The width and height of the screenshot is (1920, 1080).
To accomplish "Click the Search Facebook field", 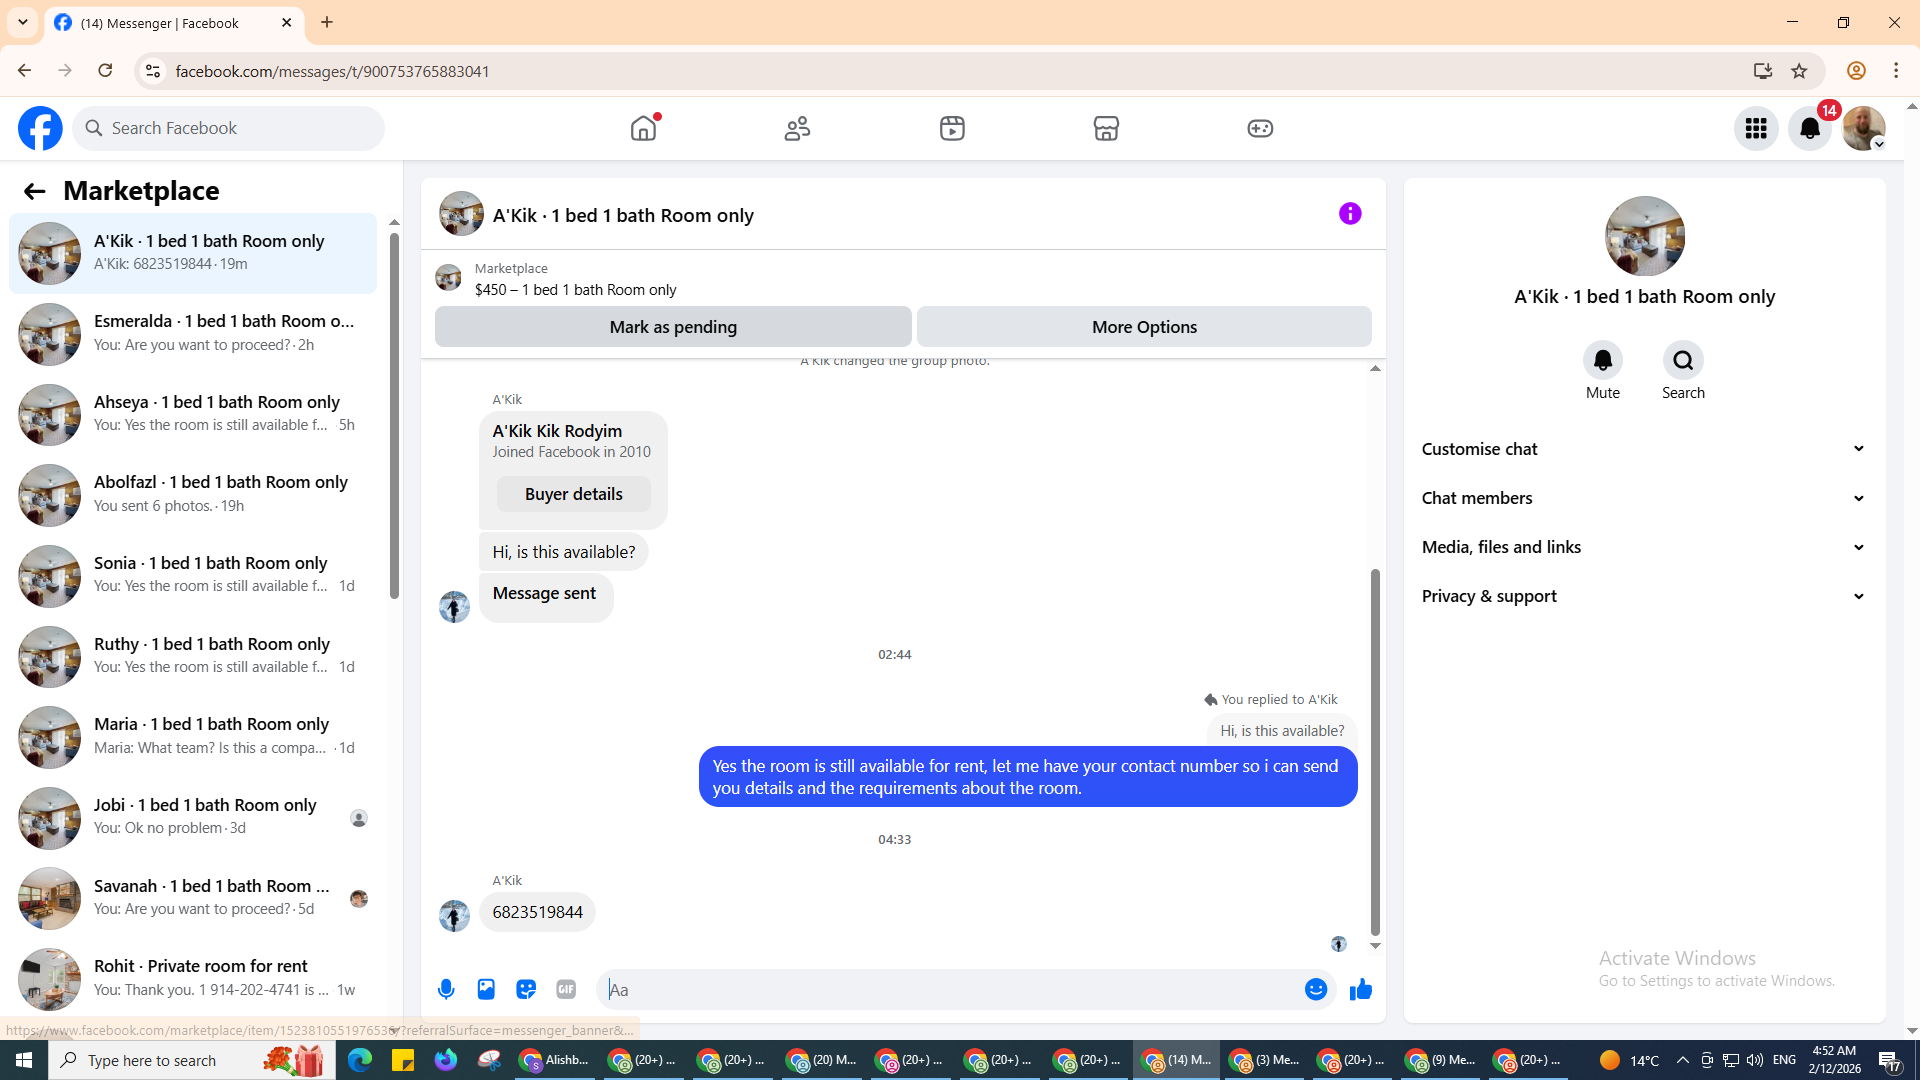I will point(229,128).
